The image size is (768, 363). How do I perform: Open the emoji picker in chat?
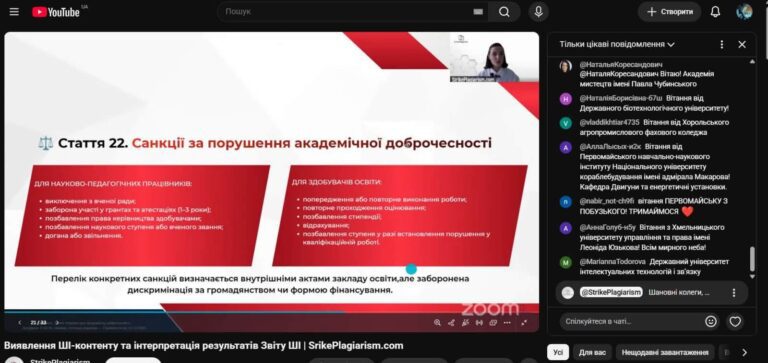(x=711, y=321)
